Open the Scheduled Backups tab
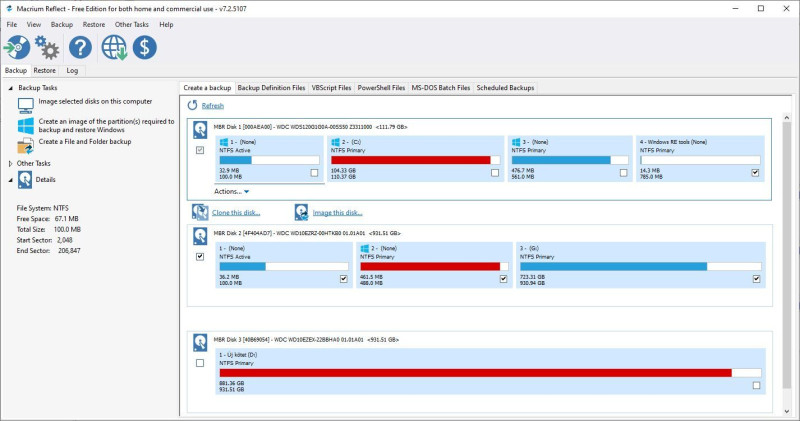Screen dimensions: 800x421 (505, 88)
